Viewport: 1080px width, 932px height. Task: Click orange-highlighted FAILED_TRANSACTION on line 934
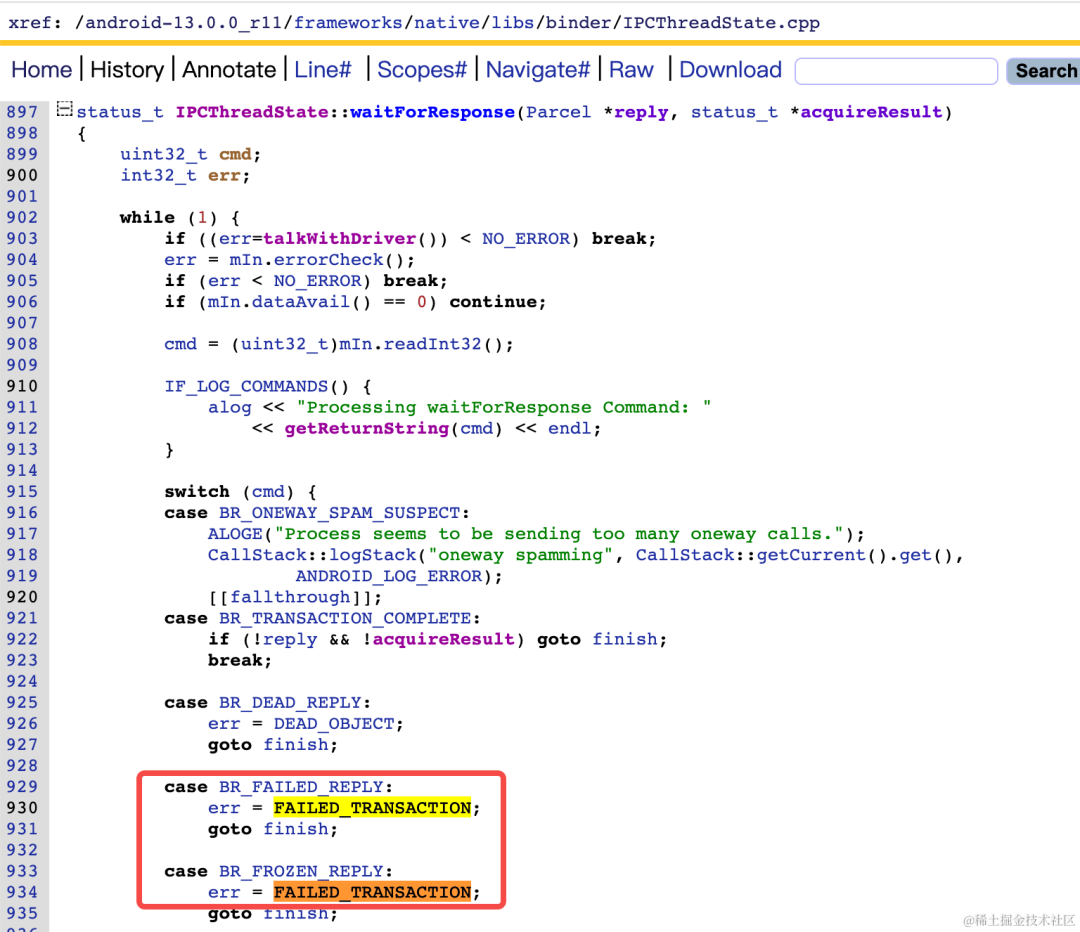click(373, 892)
